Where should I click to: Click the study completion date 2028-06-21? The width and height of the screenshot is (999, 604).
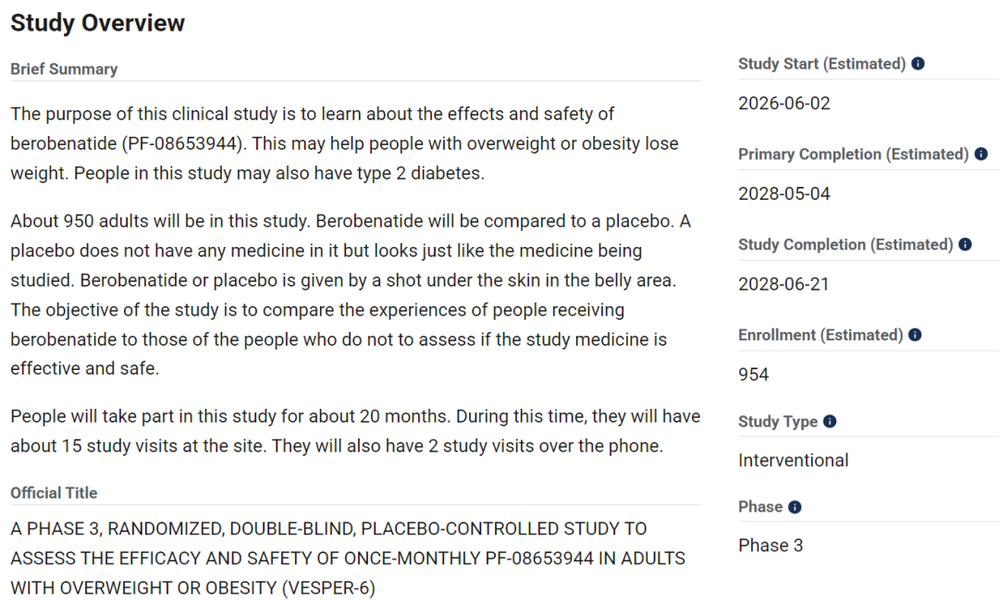click(x=784, y=284)
